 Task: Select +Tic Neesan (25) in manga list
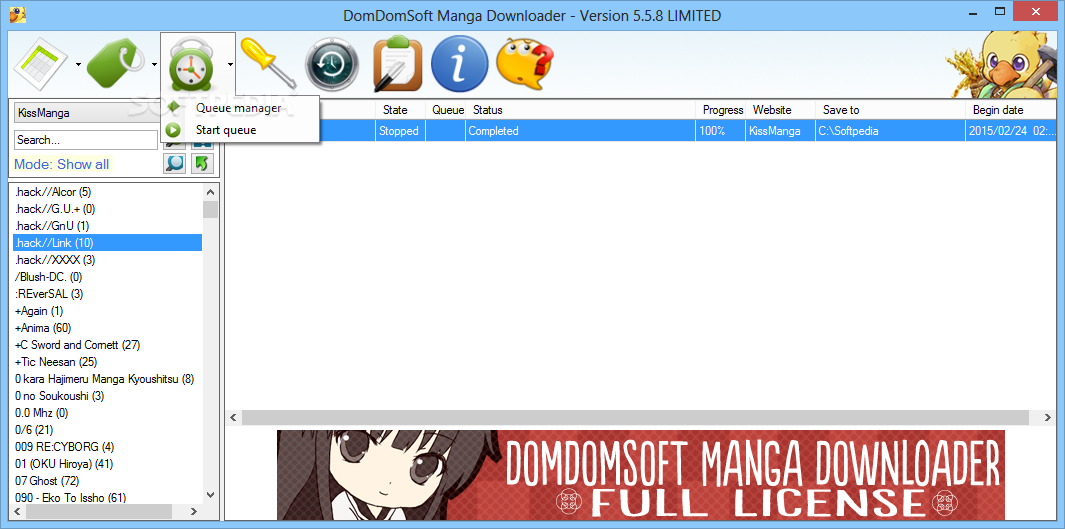107,362
